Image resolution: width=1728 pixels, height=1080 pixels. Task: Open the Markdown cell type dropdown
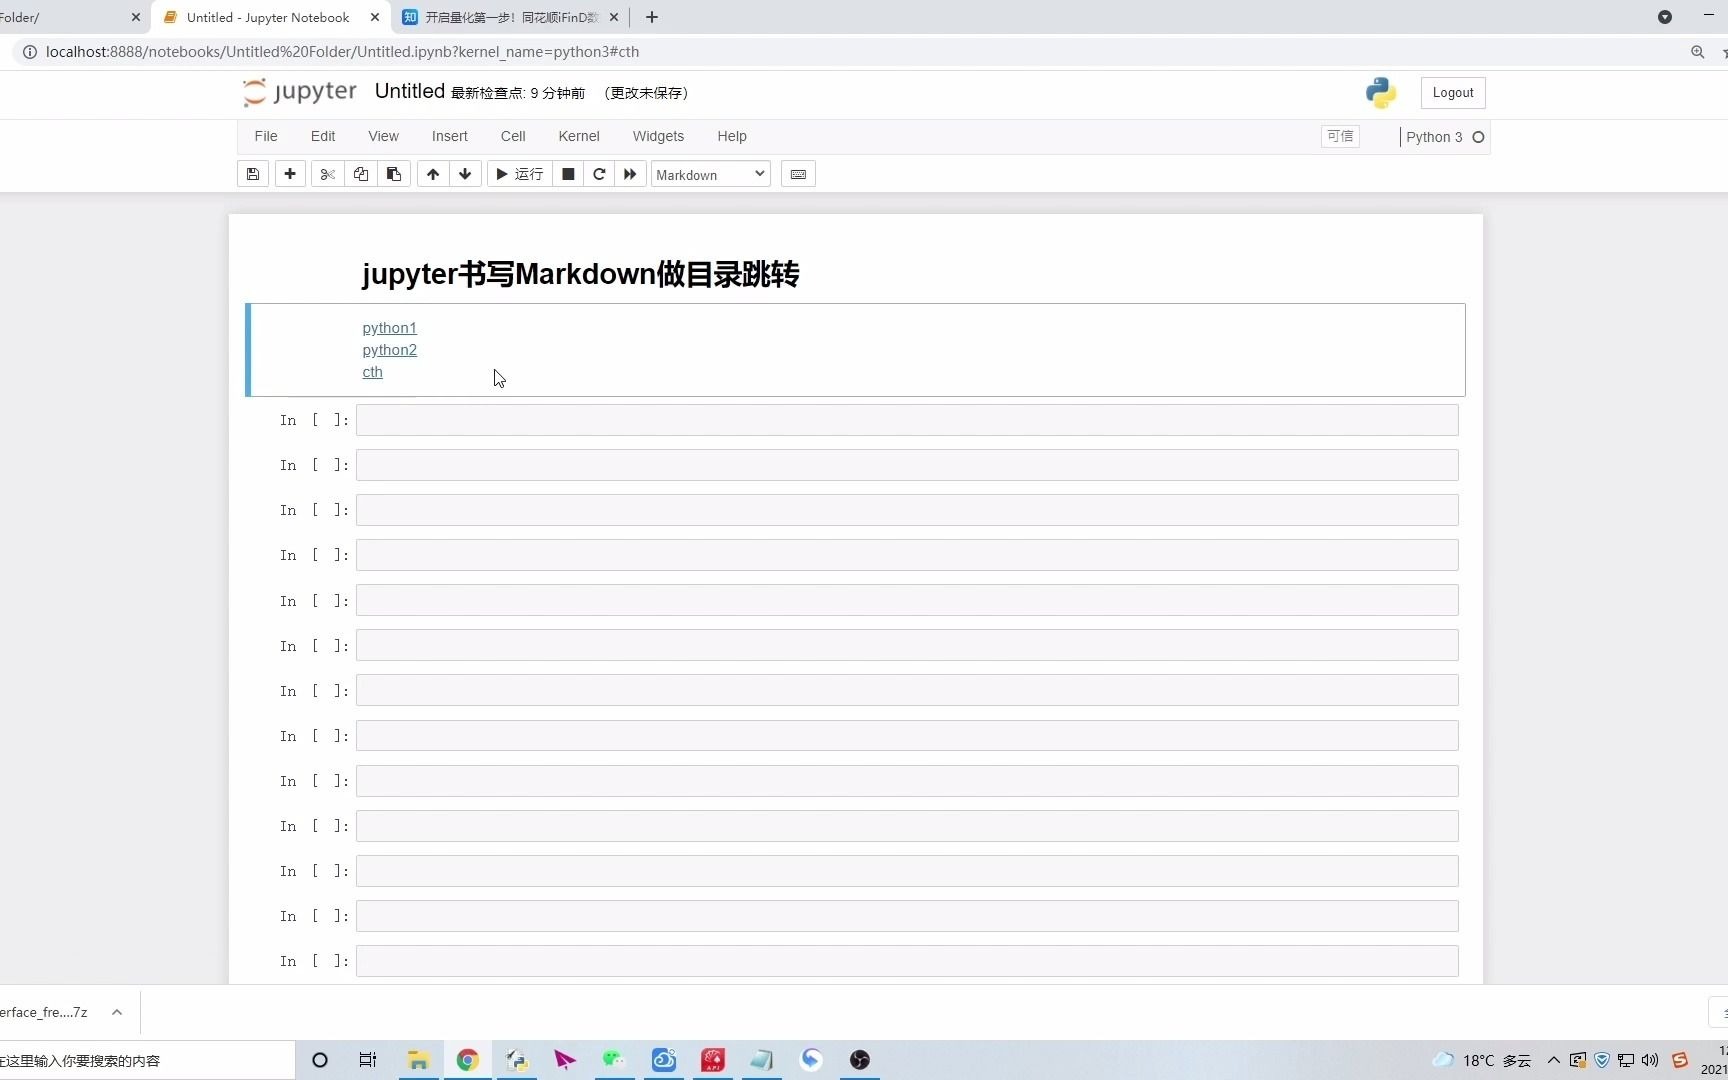point(710,174)
